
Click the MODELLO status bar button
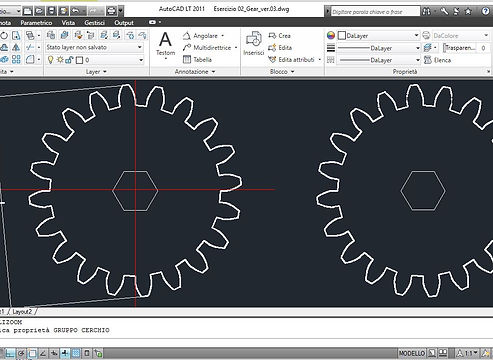412,353
